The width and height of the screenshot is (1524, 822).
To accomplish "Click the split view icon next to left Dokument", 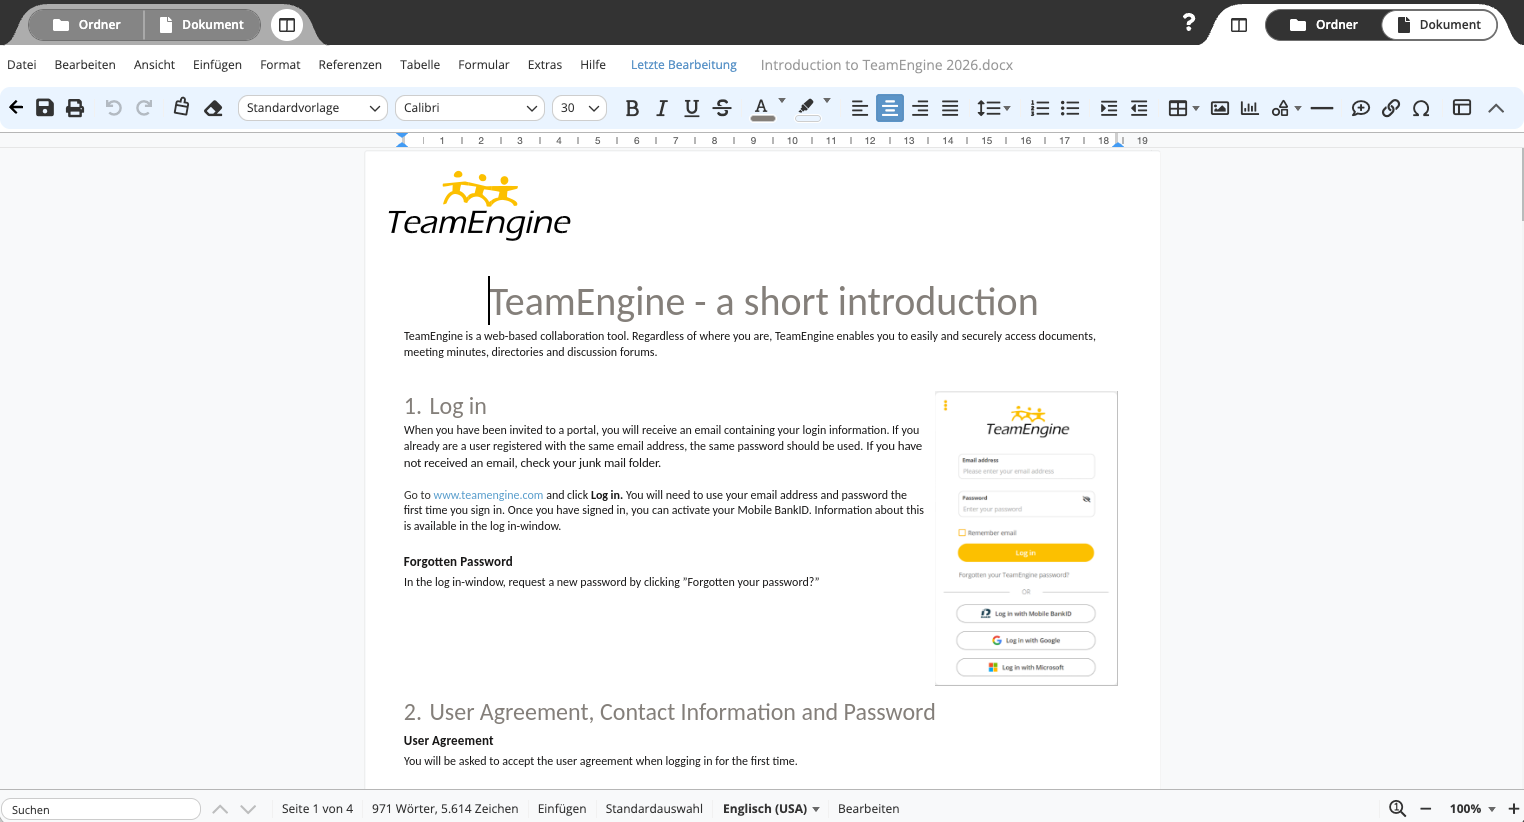I will click(287, 25).
